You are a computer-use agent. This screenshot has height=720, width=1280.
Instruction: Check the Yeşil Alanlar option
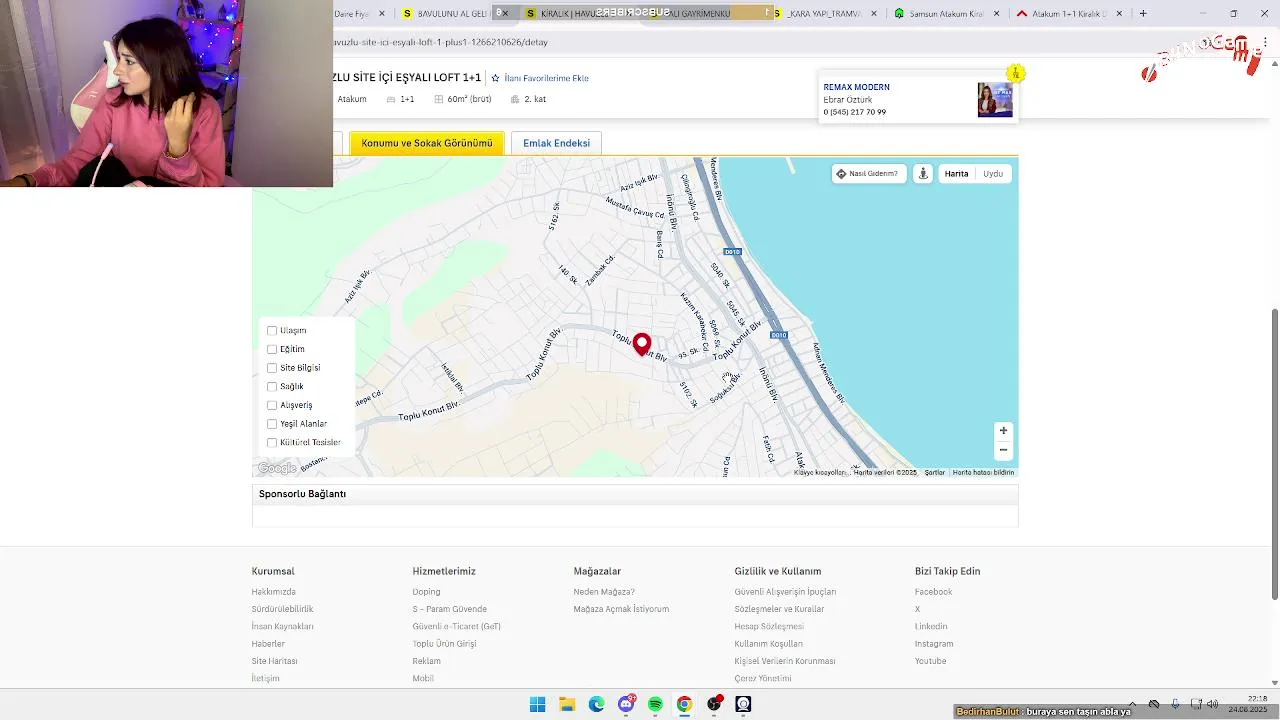[x=272, y=424]
